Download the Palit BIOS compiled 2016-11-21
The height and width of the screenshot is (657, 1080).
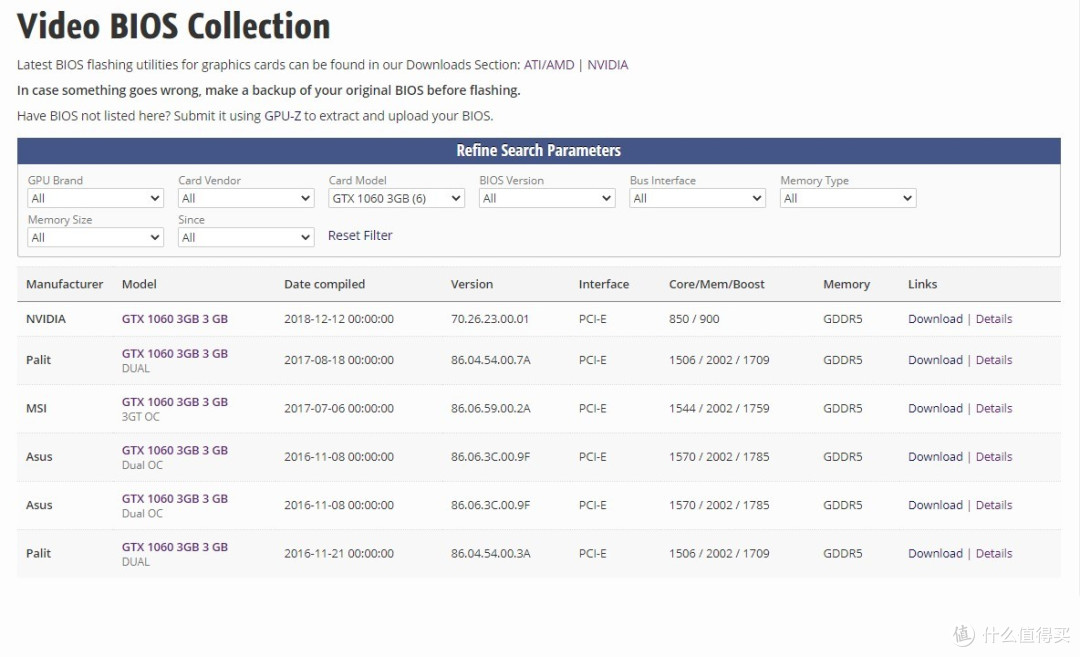coord(935,554)
